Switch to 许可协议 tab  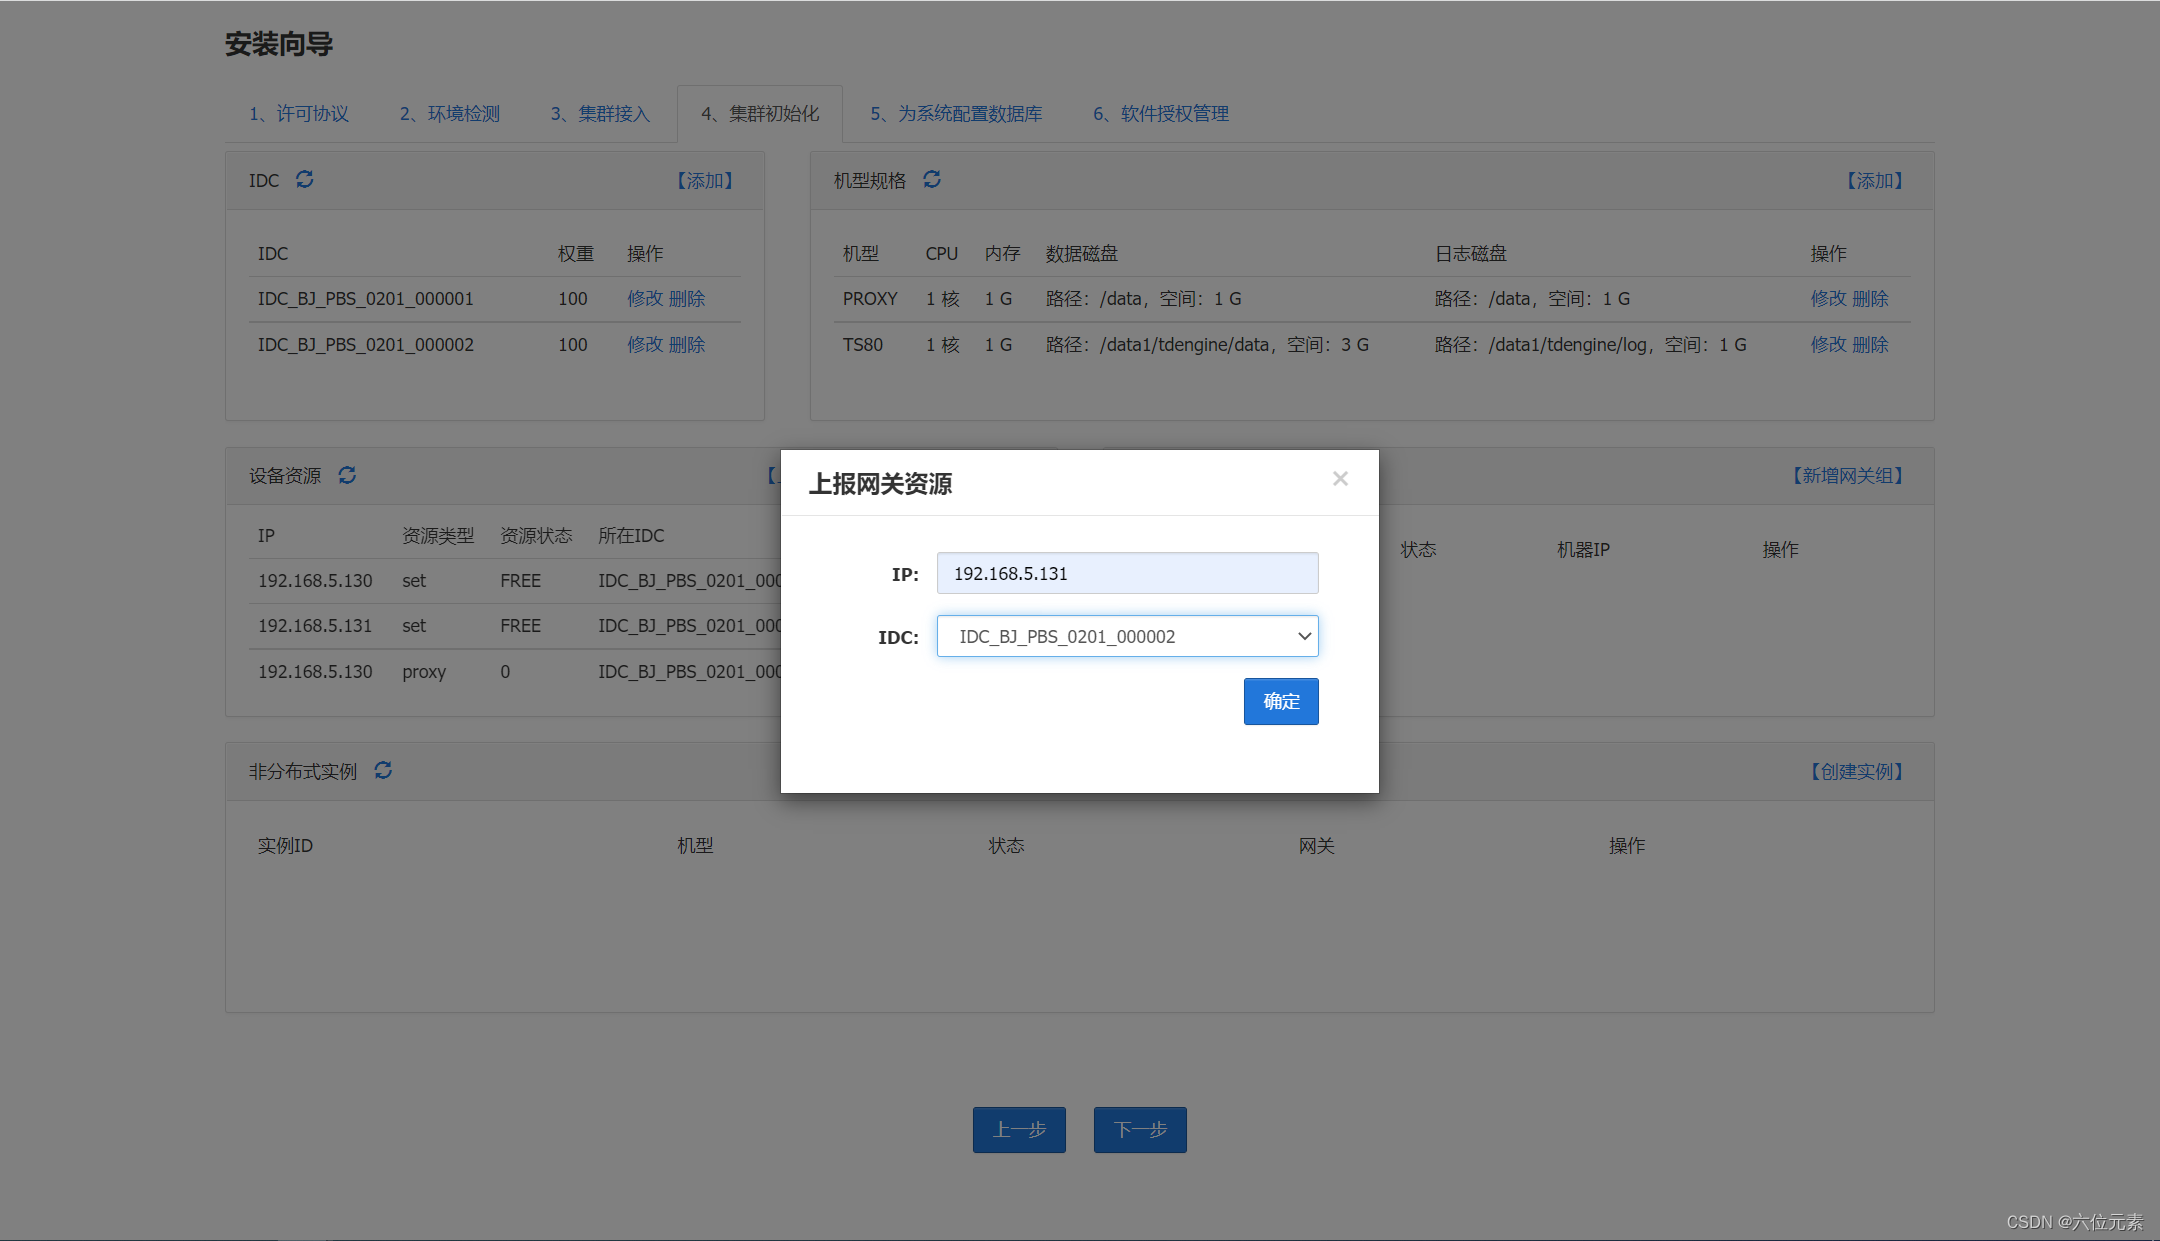pyautogui.click(x=299, y=114)
